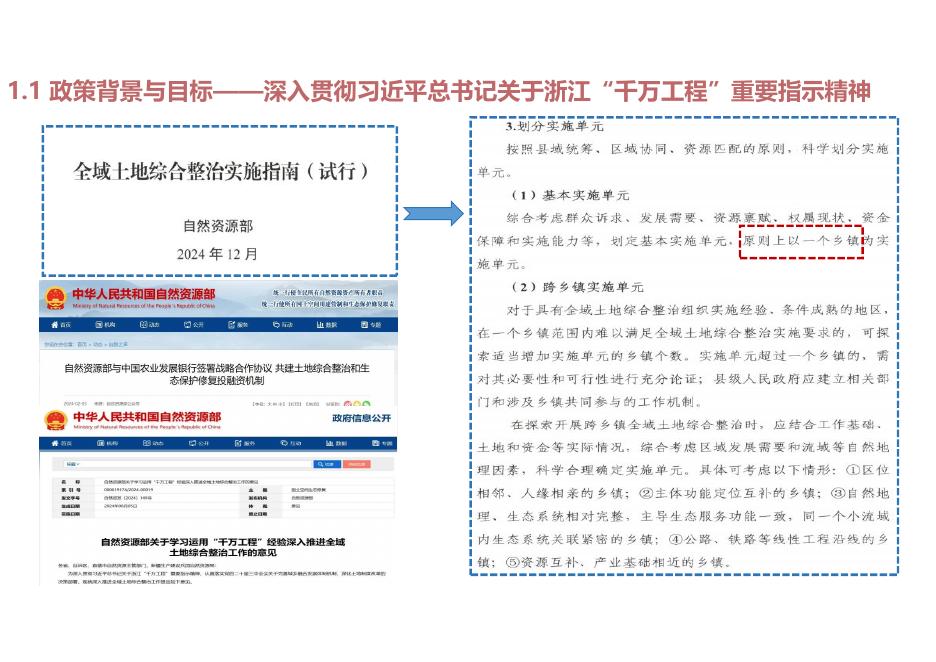Click the 自然资源部 text on the guide cover
Viewport: 936px width, 662px height.
tap(218, 226)
